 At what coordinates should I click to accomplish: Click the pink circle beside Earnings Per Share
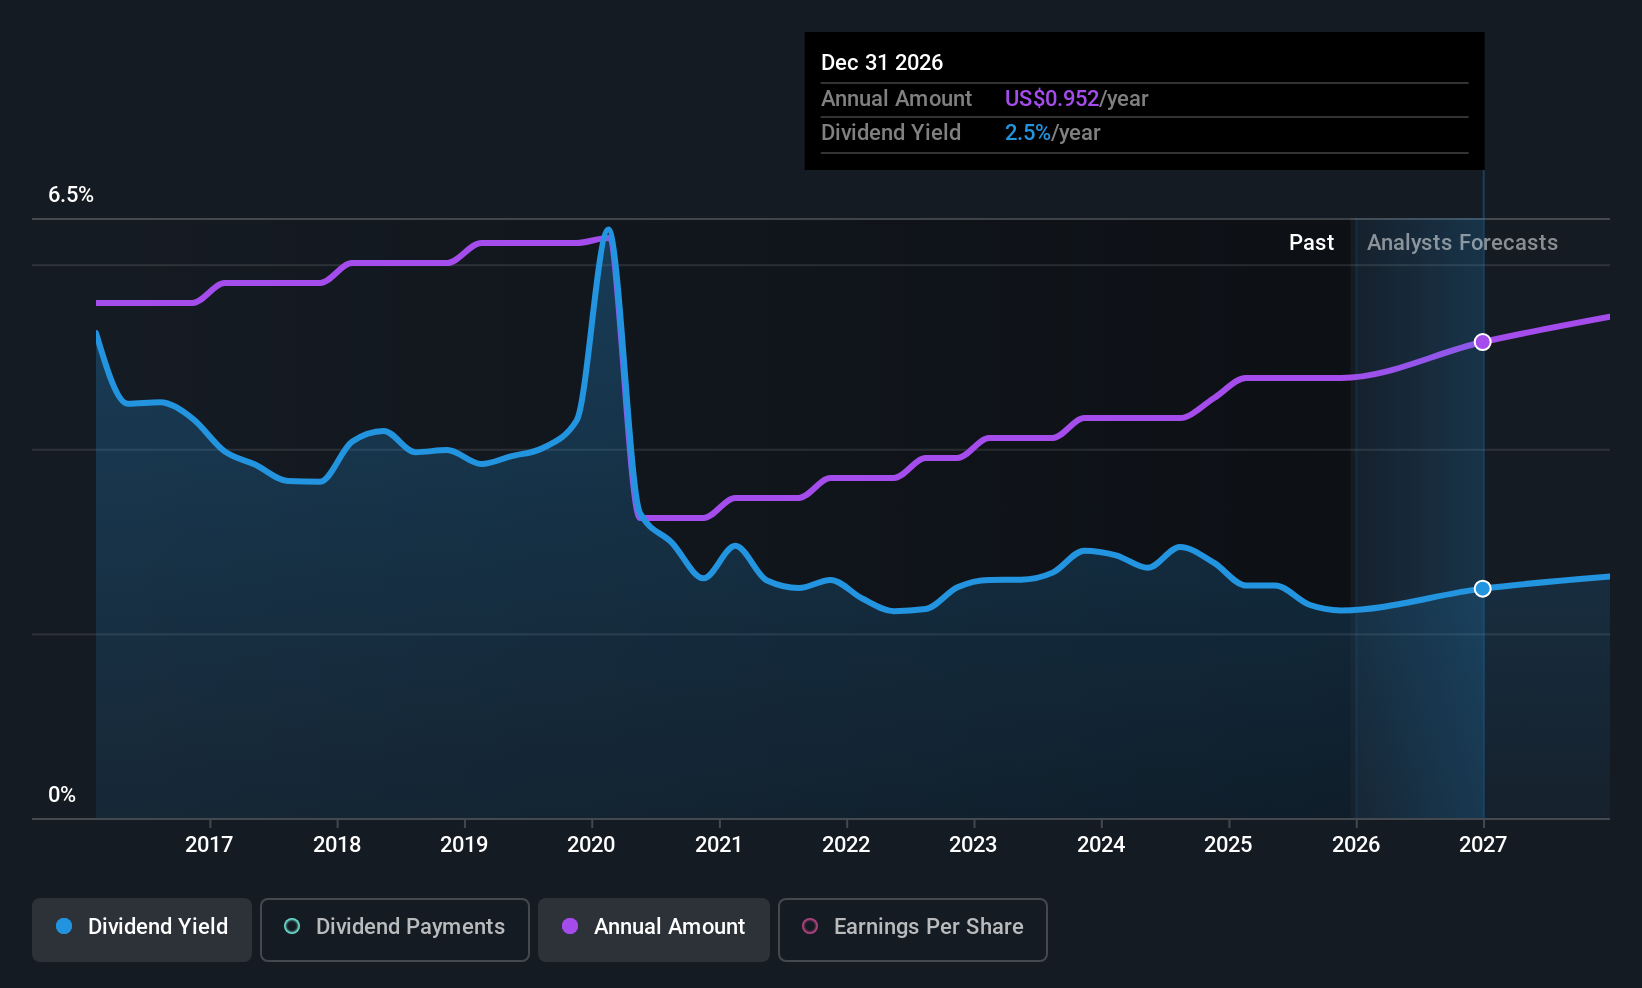pyautogui.click(x=810, y=926)
